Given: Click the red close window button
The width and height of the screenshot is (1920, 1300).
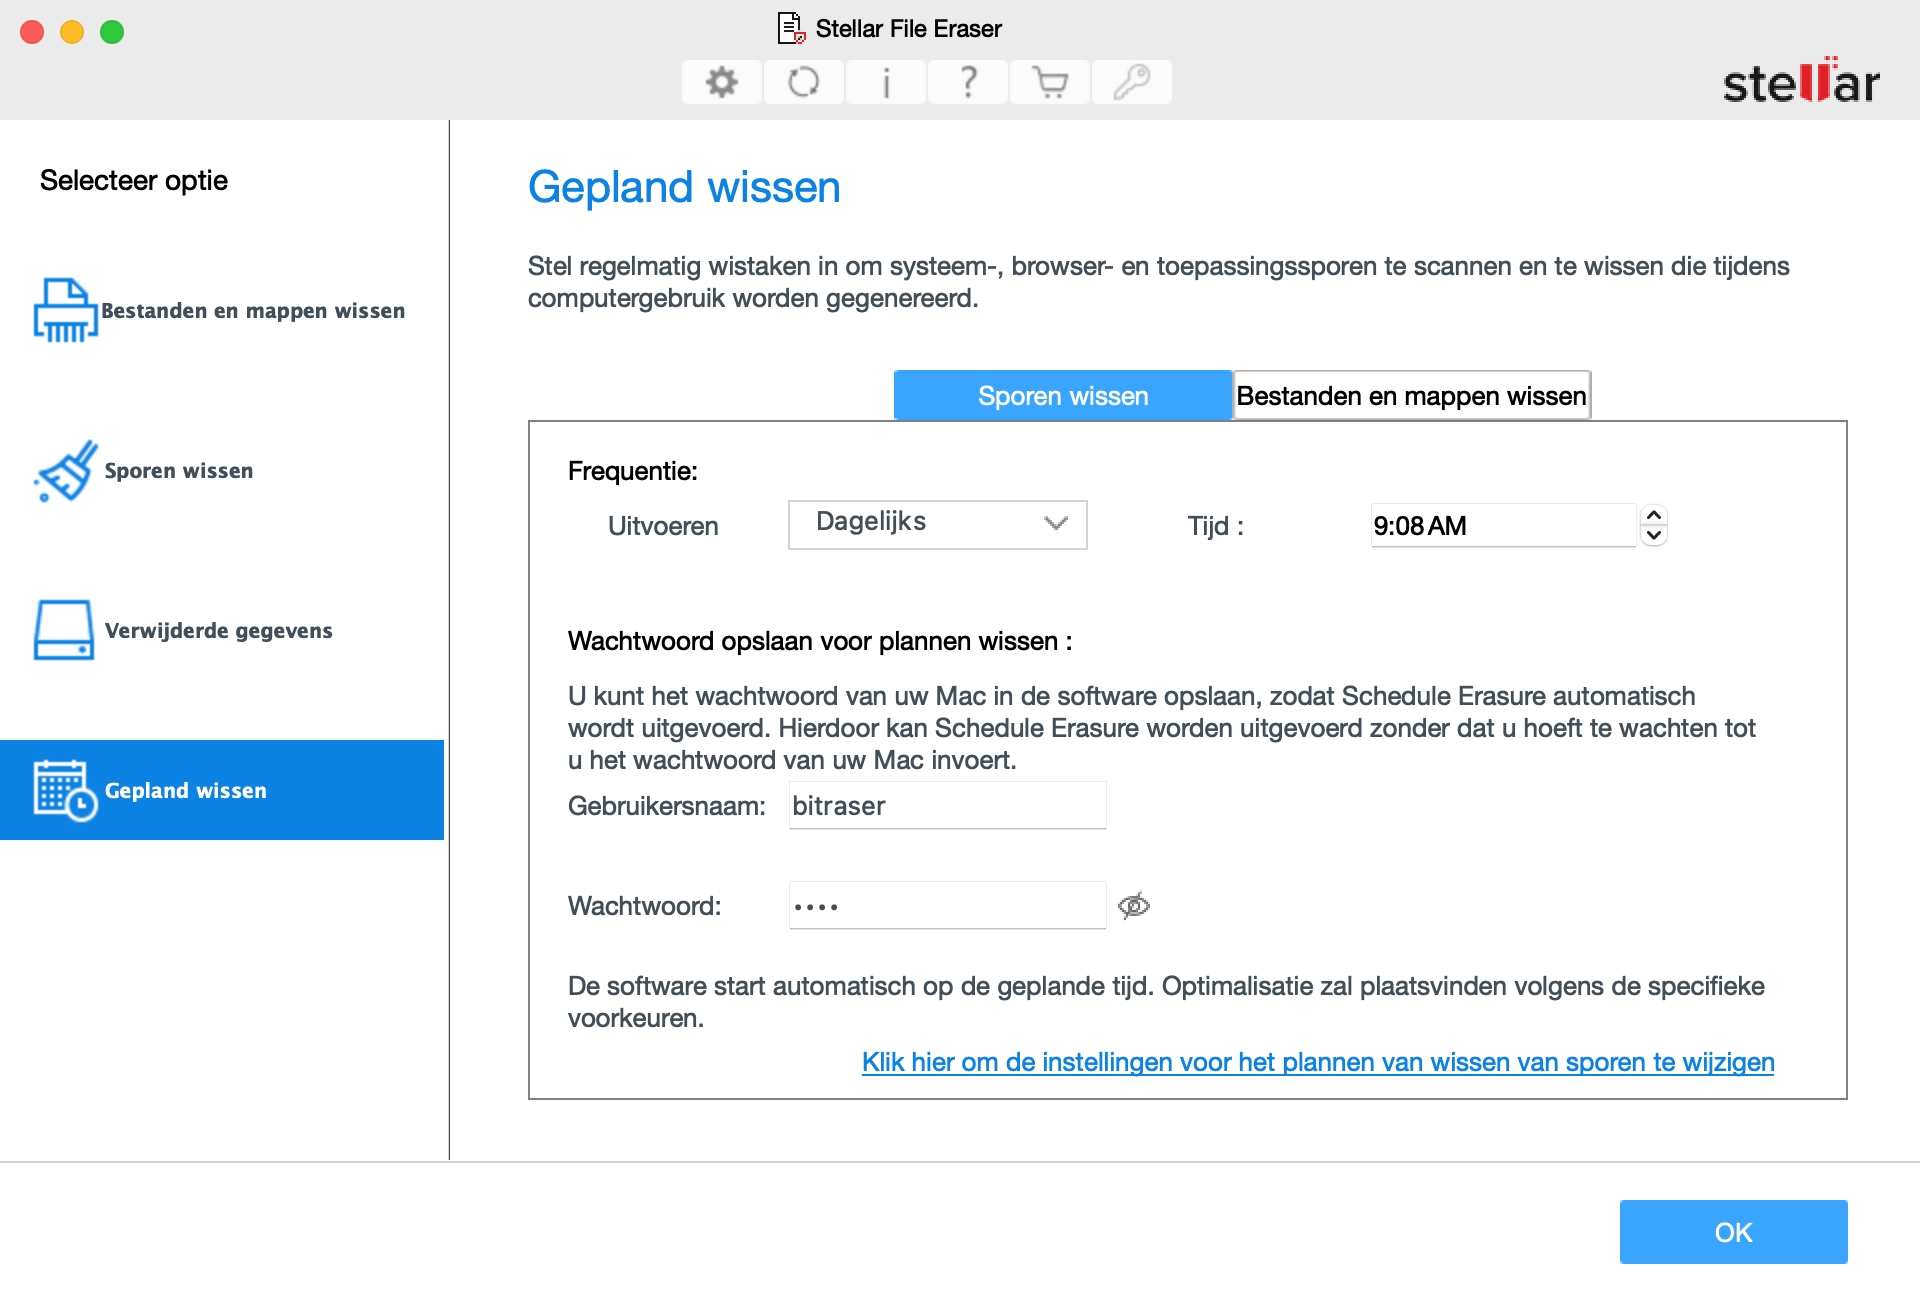Looking at the screenshot, I should point(32,32).
